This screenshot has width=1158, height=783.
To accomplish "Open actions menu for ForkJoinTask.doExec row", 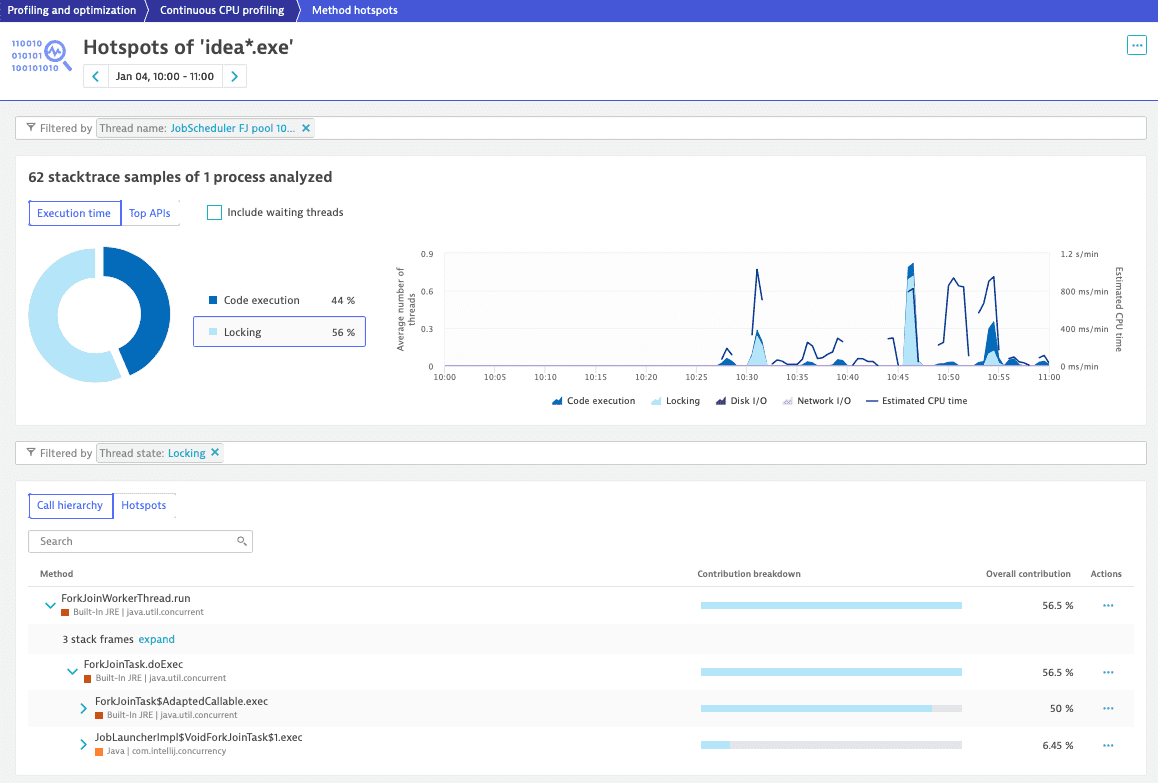I will point(1107,672).
